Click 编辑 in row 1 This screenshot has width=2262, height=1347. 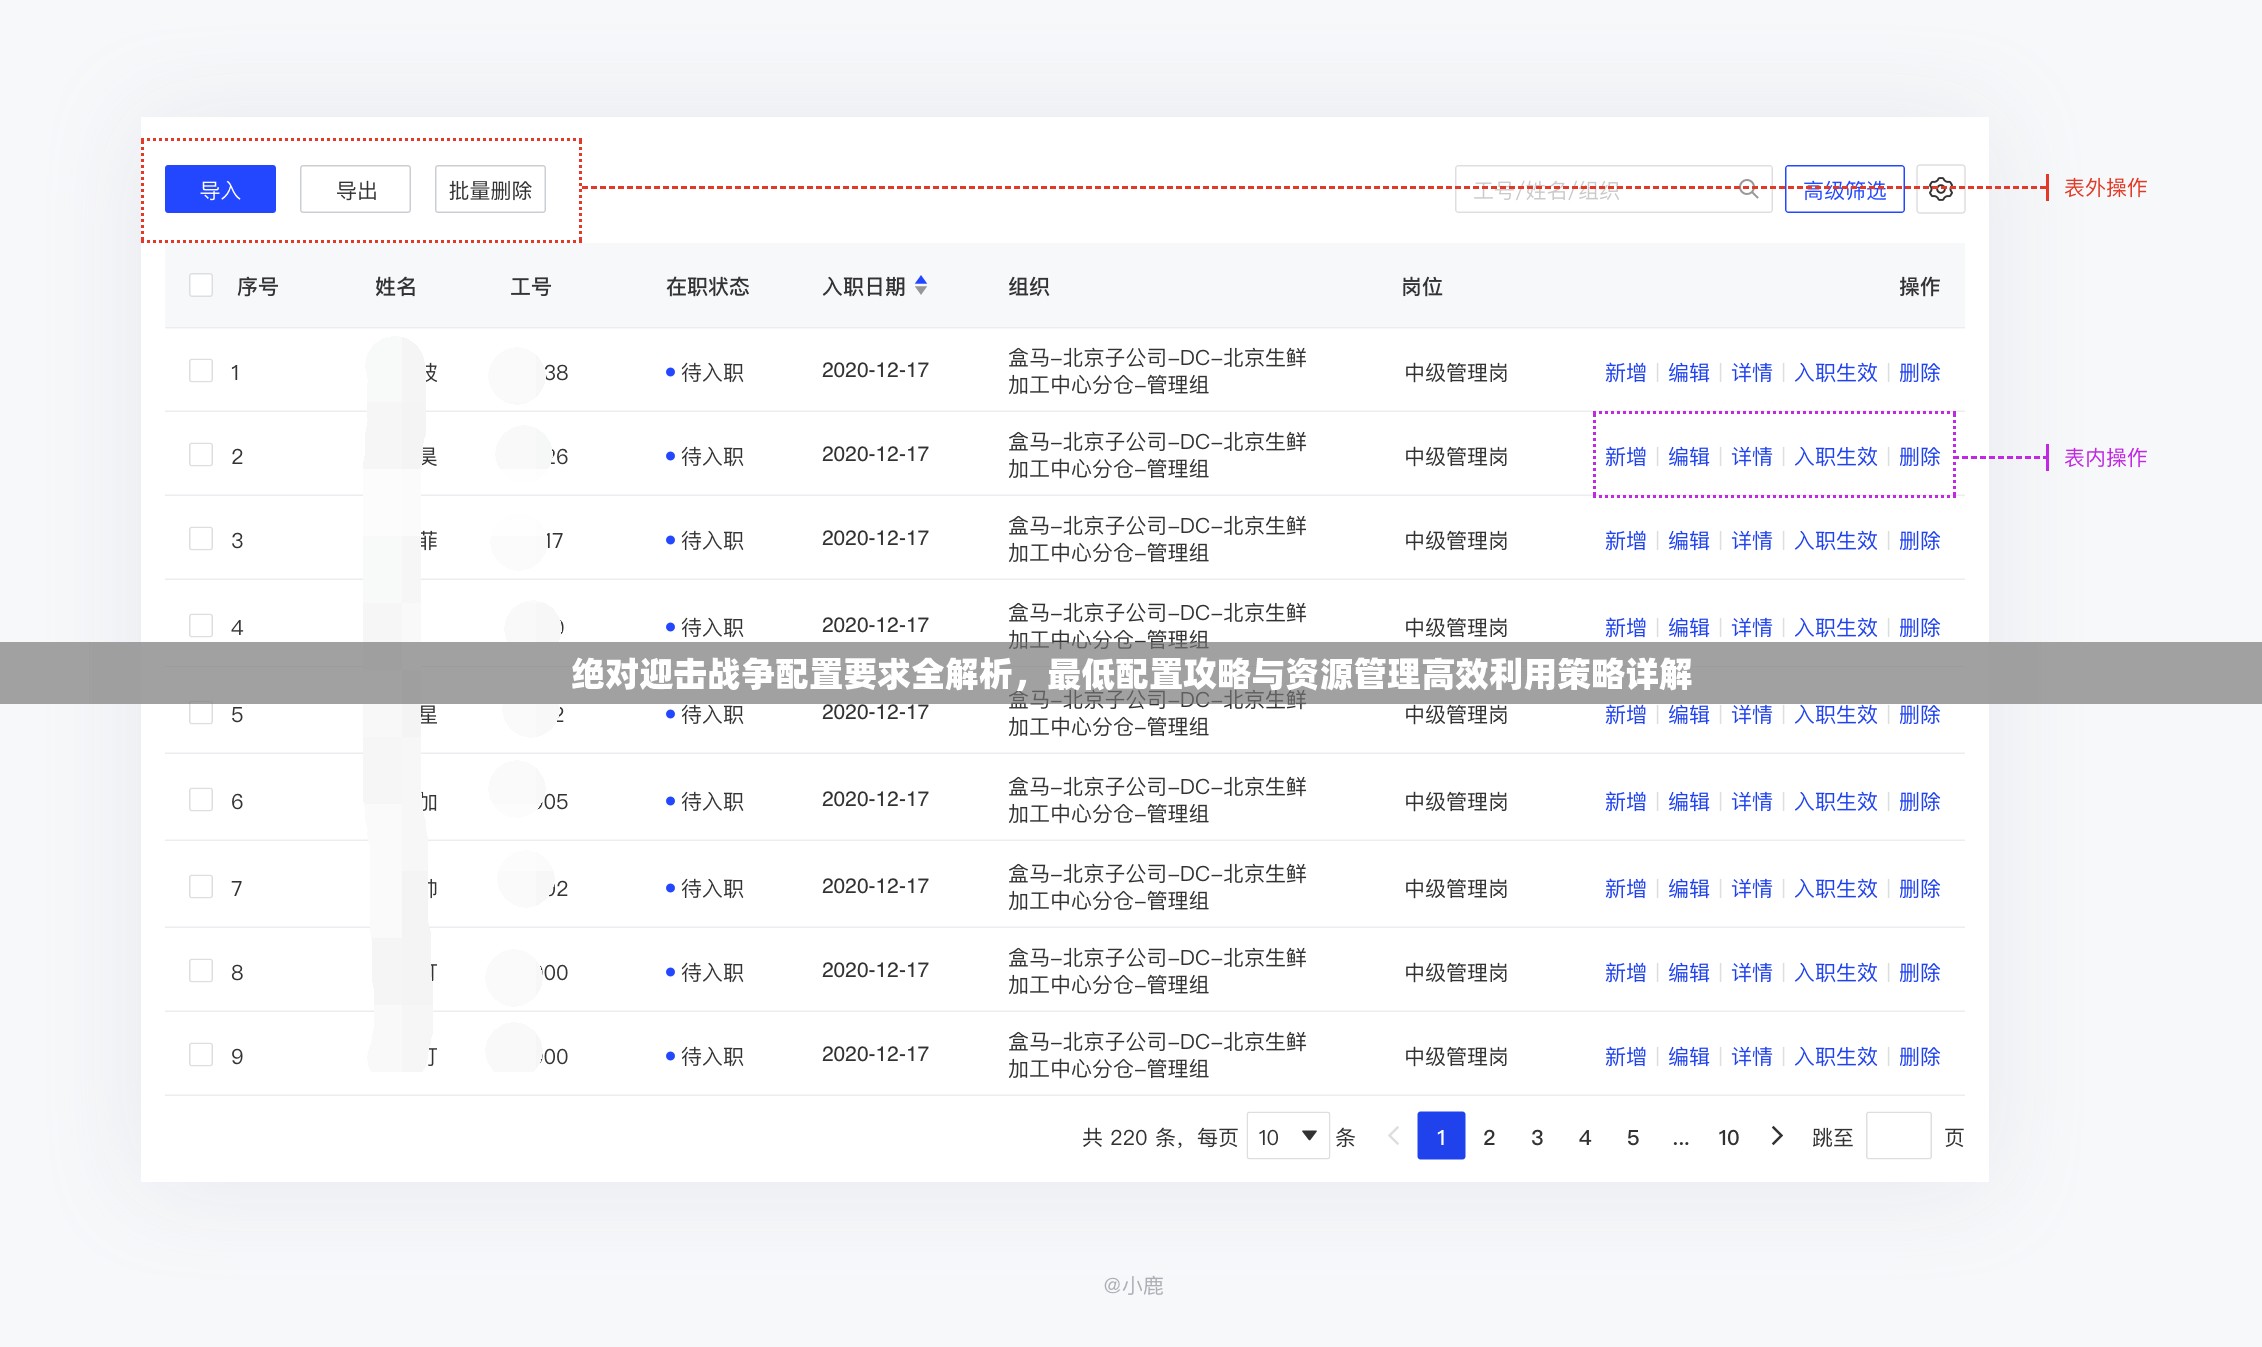(x=1689, y=372)
